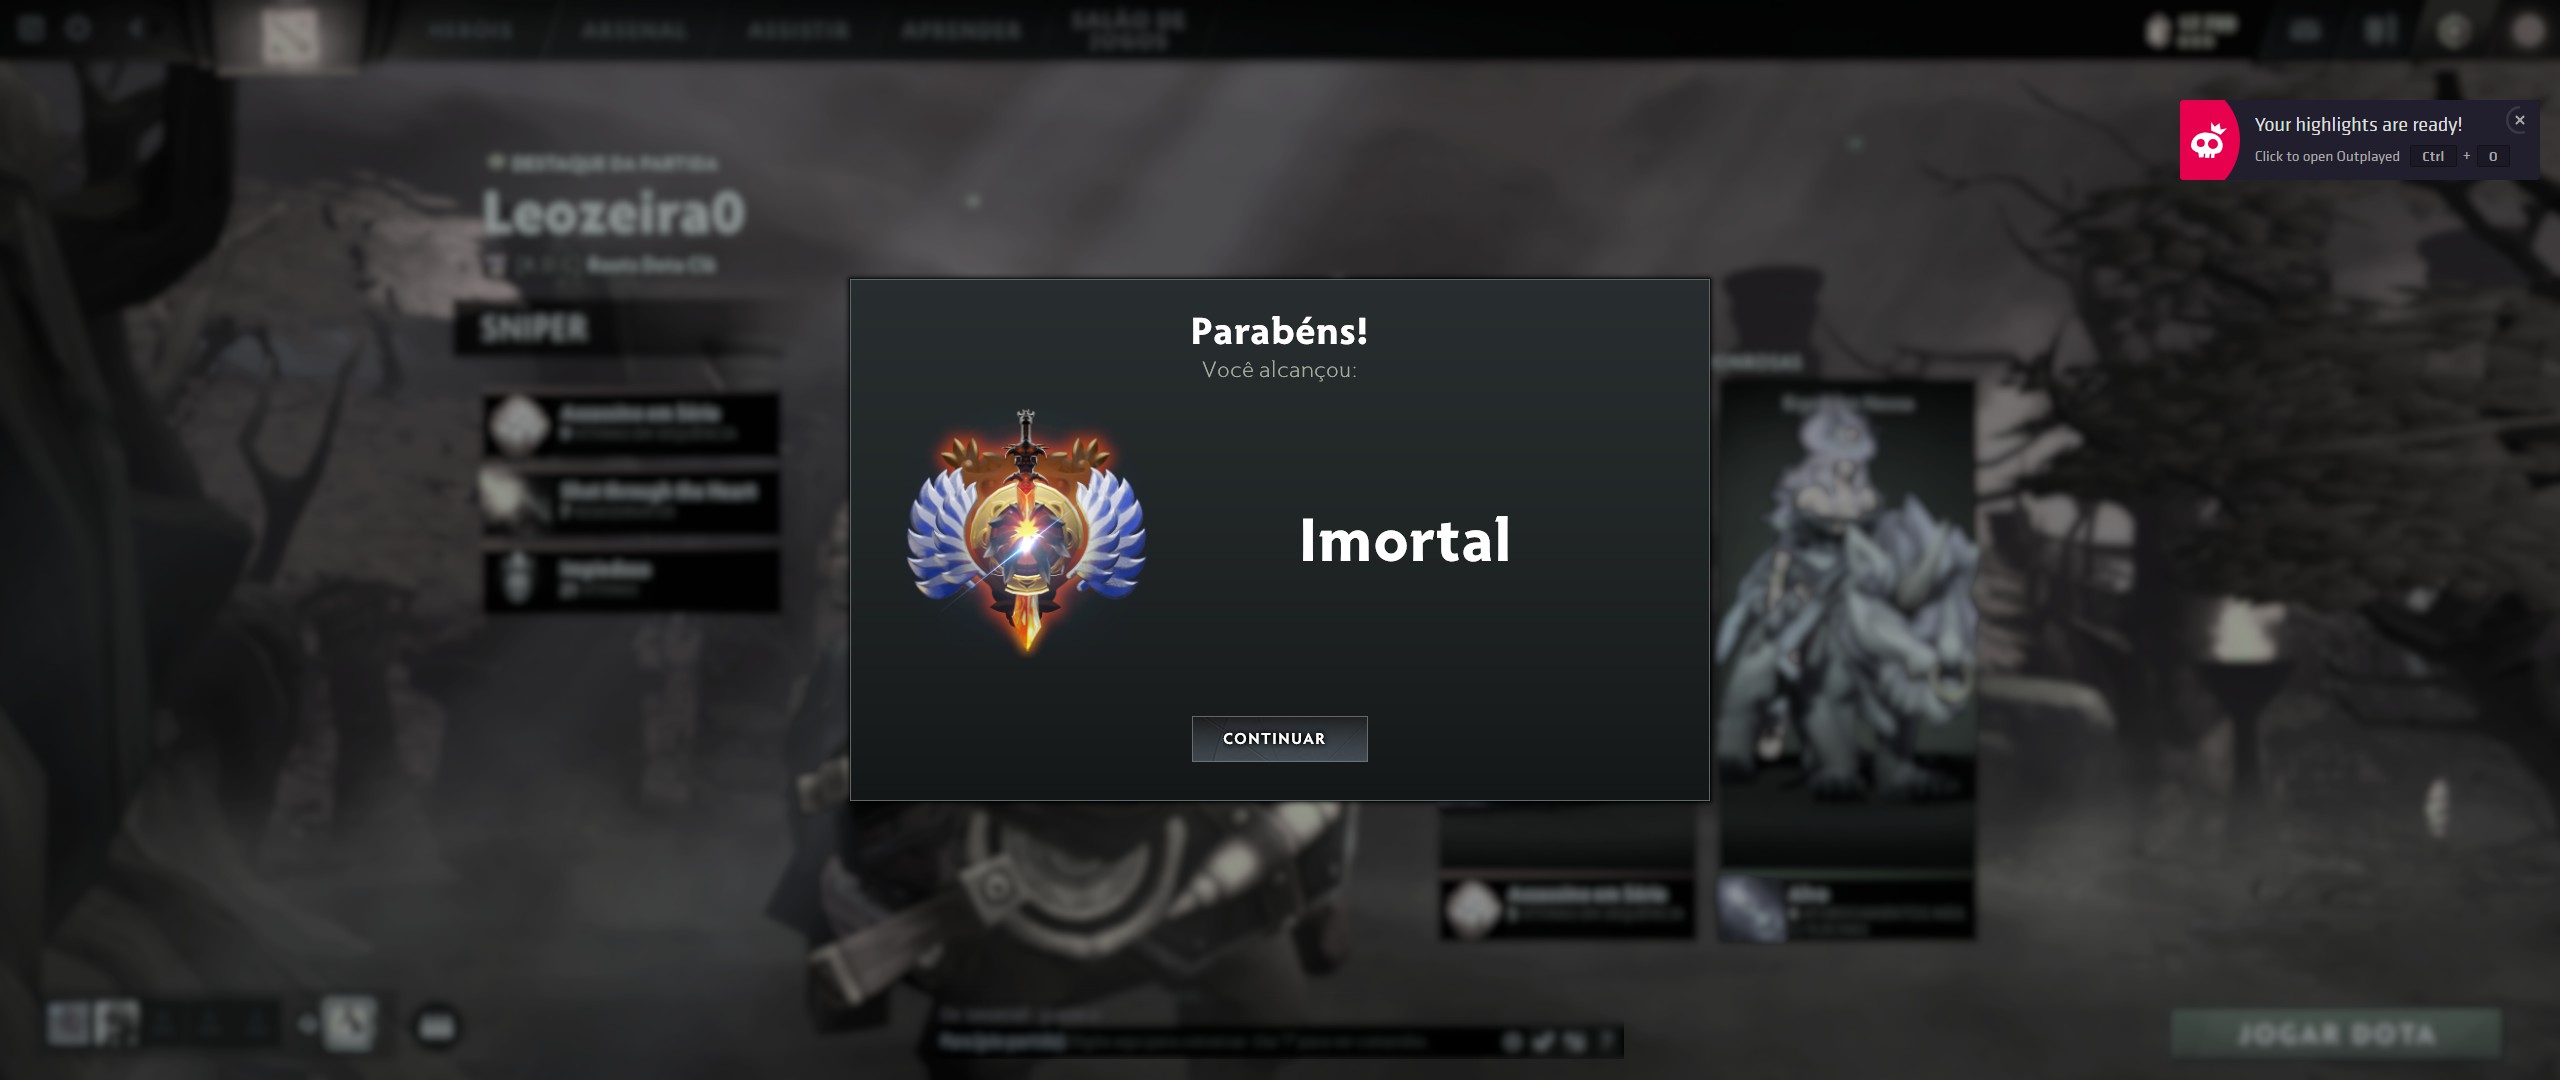Open the settings gear in top bar
Viewport: 2560px width, 1080px height.
78,28
